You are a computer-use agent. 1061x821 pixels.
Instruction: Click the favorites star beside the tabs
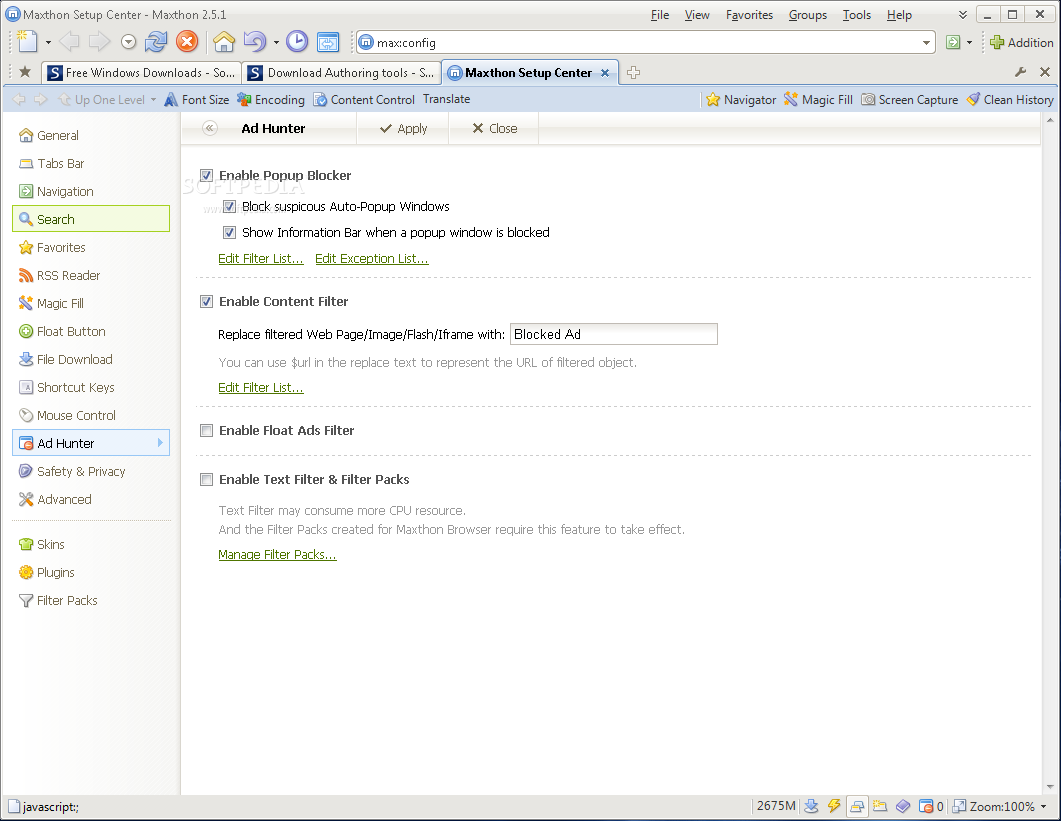[x=25, y=72]
